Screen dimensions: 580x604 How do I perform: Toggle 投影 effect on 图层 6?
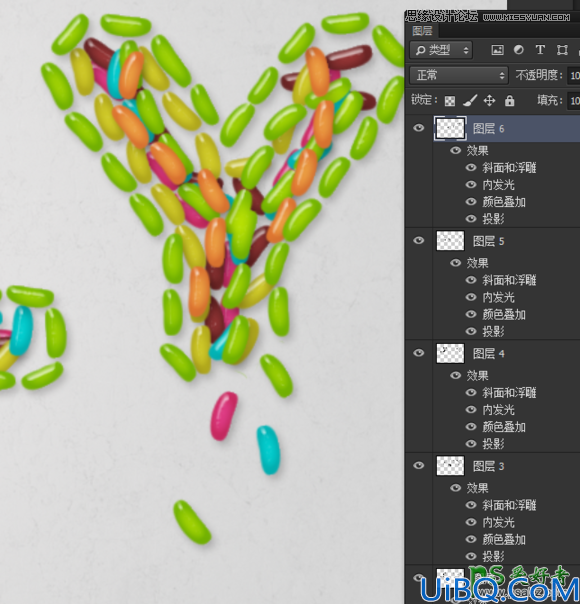pyautogui.click(x=471, y=219)
